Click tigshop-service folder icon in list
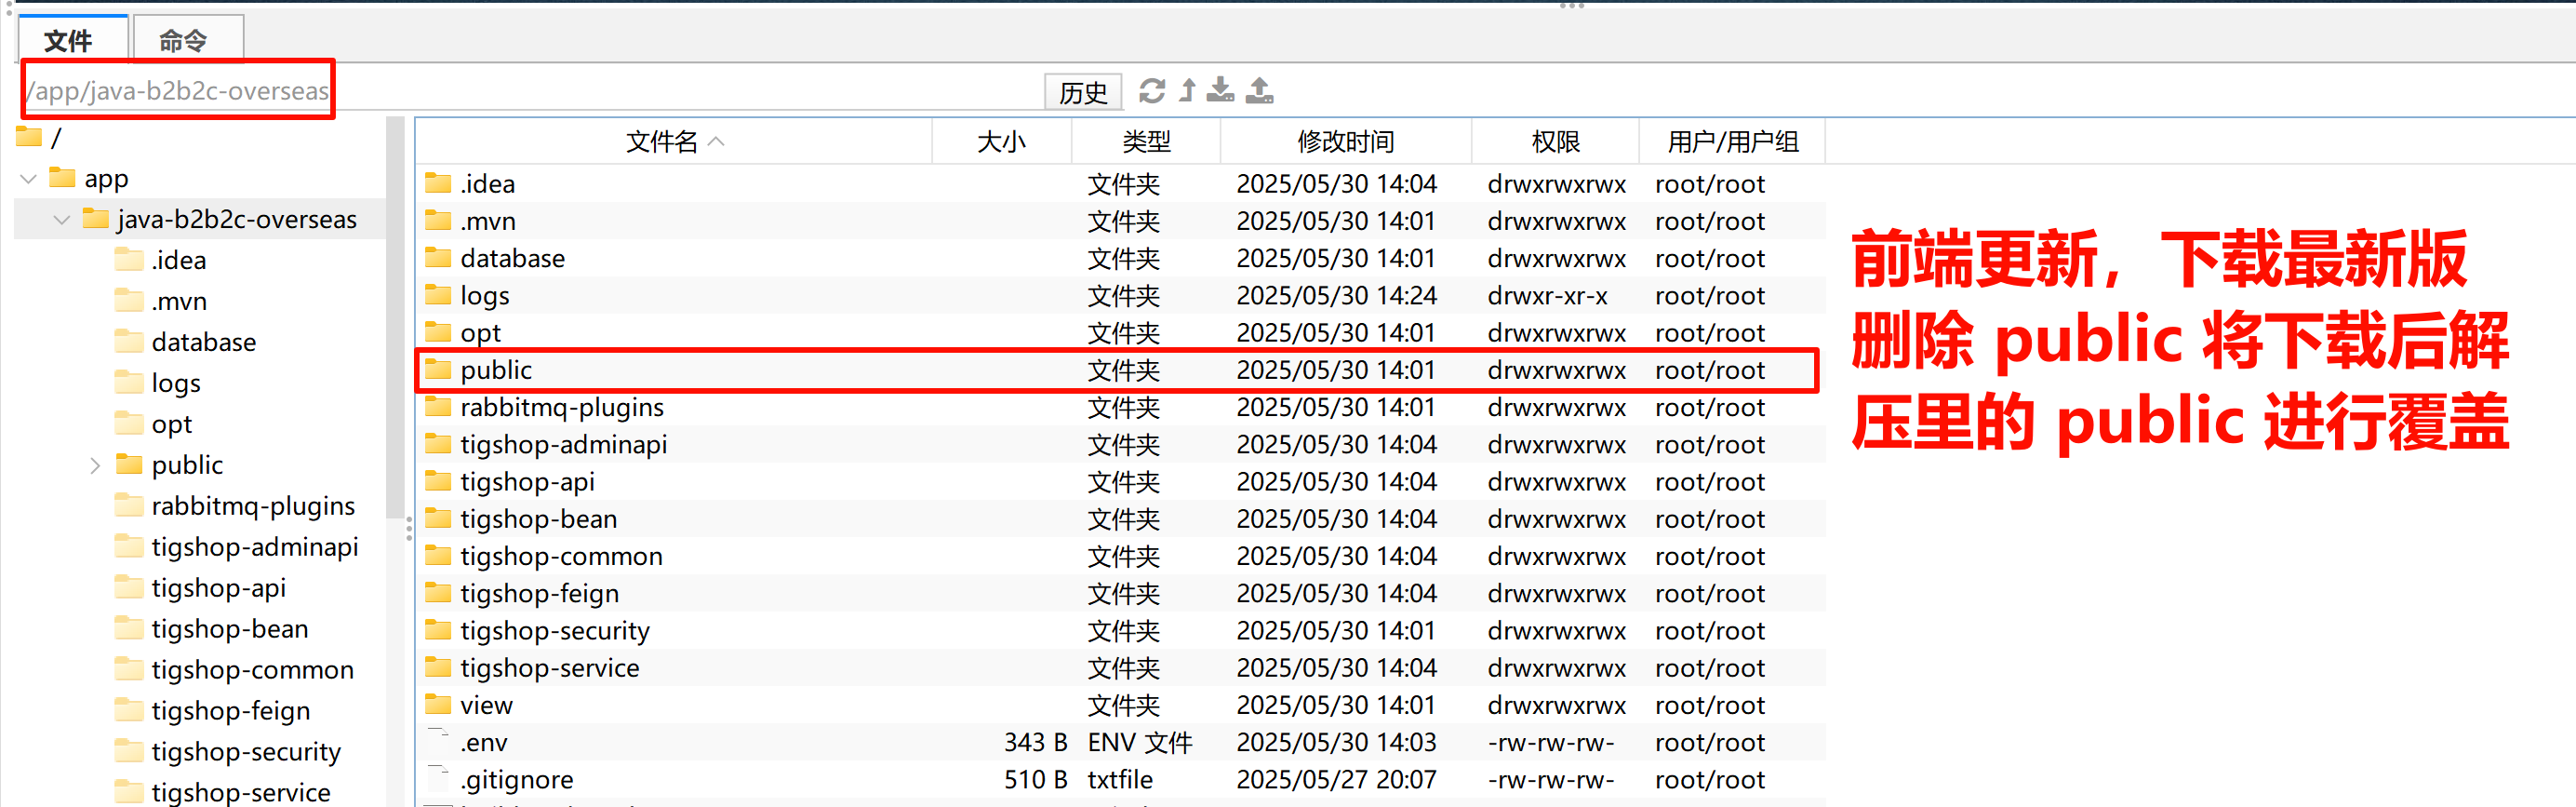The height and width of the screenshot is (807, 2576). pos(437,667)
